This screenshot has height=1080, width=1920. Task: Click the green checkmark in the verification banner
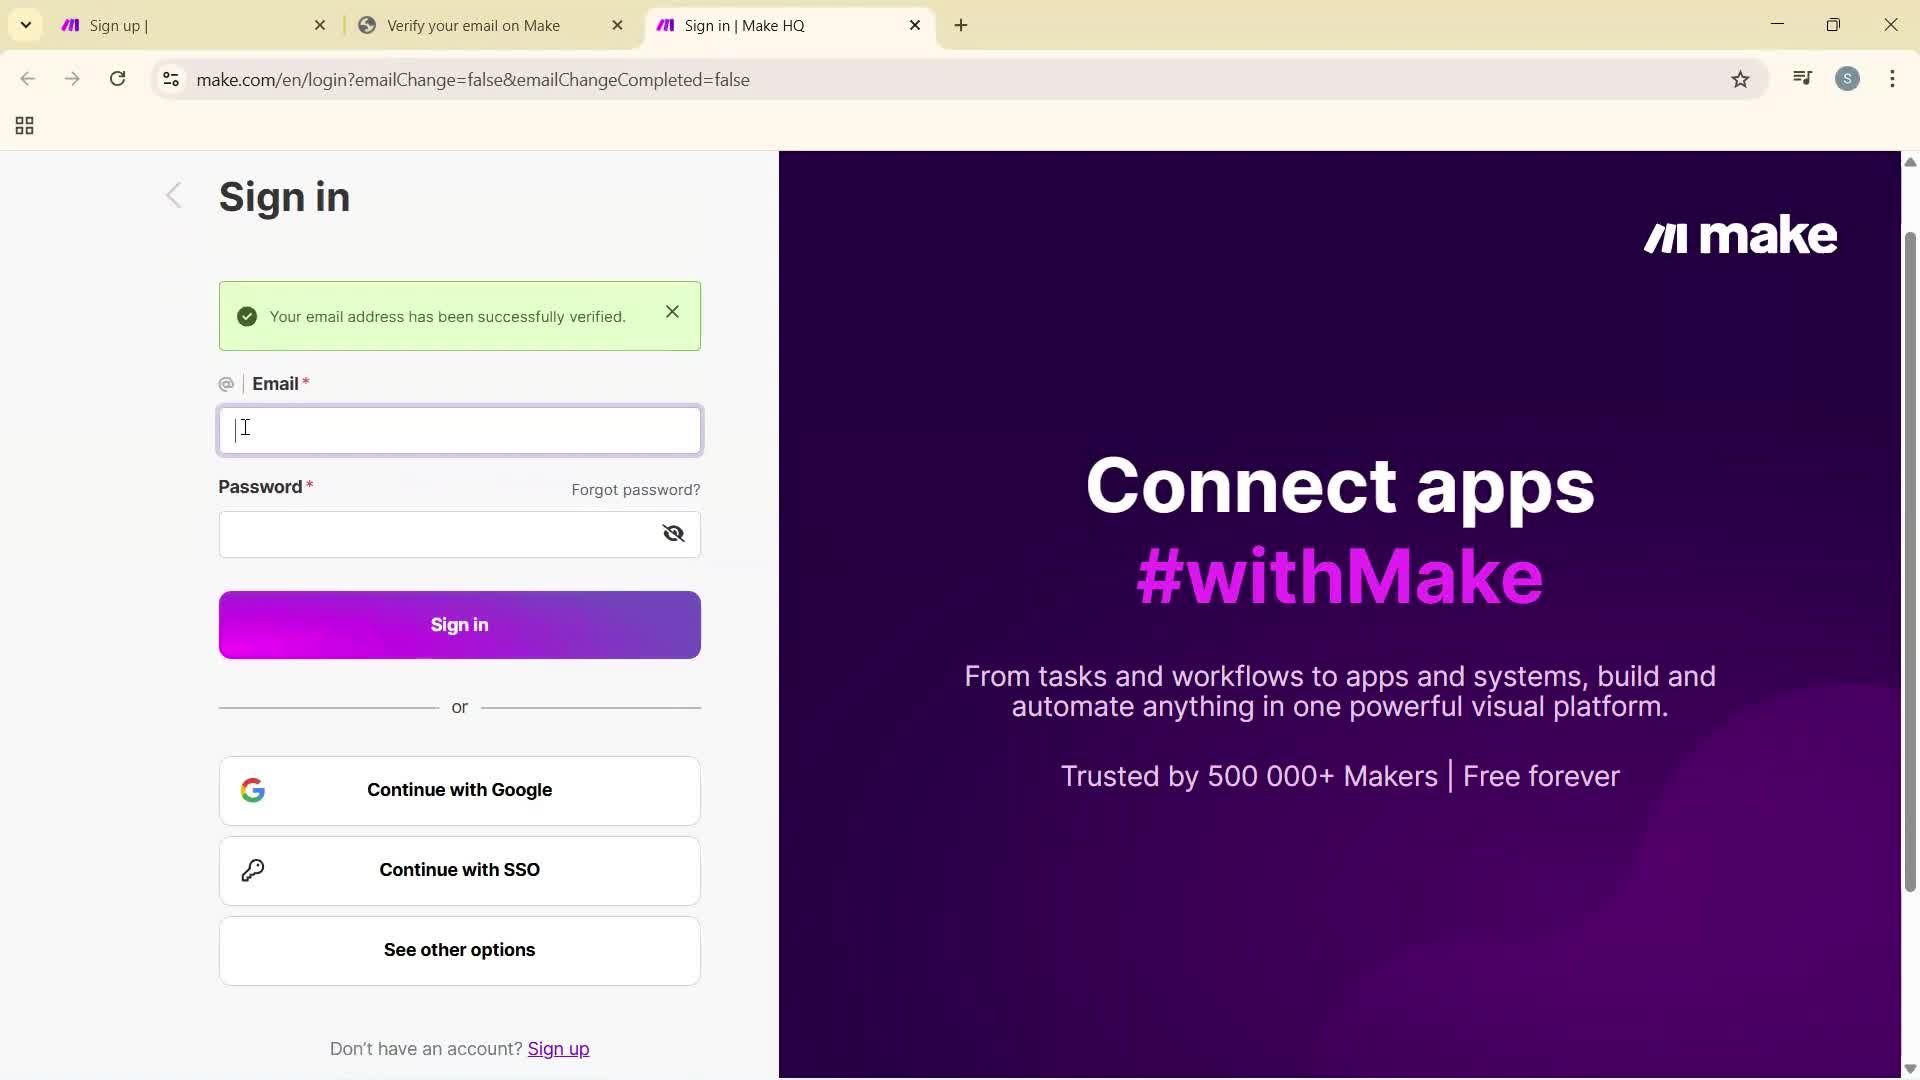(x=246, y=316)
